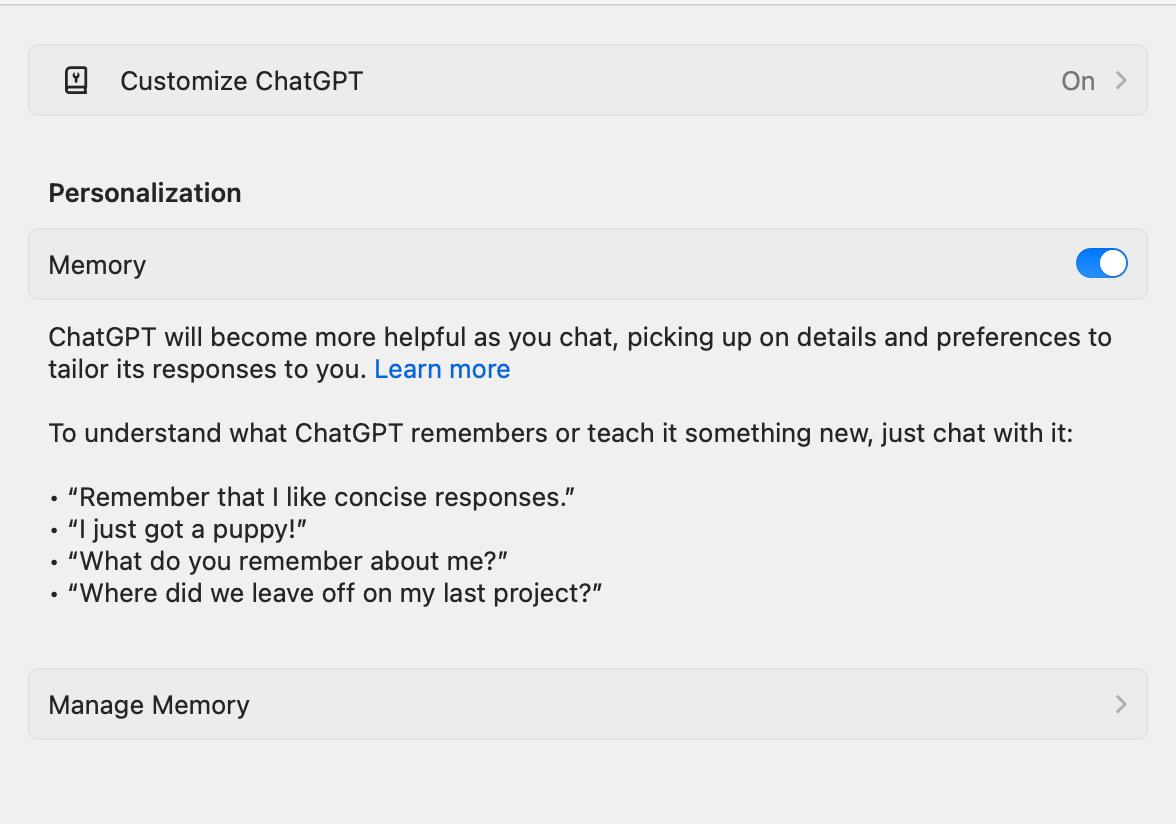Click the "Remember that I like concise responses." example

click(x=320, y=497)
